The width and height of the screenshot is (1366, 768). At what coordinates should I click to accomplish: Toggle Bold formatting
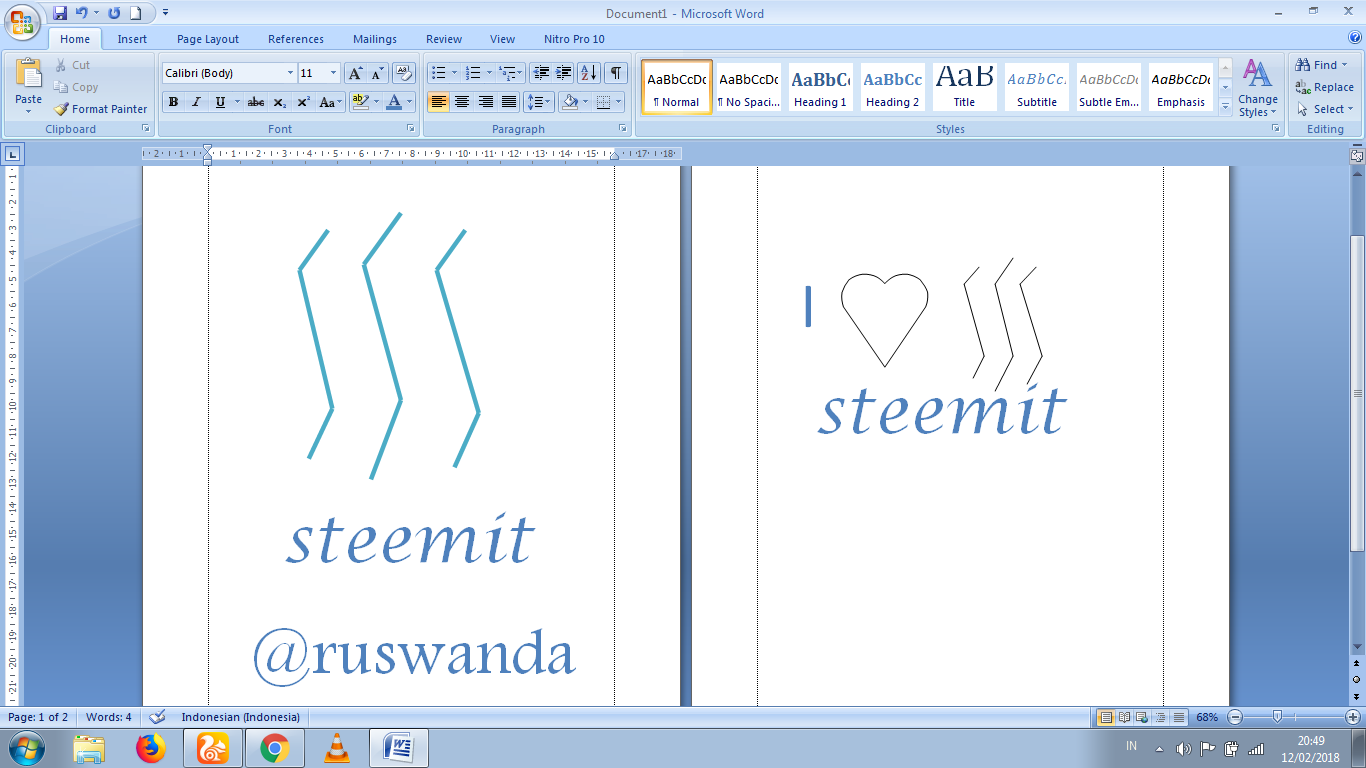(x=173, y=102)
